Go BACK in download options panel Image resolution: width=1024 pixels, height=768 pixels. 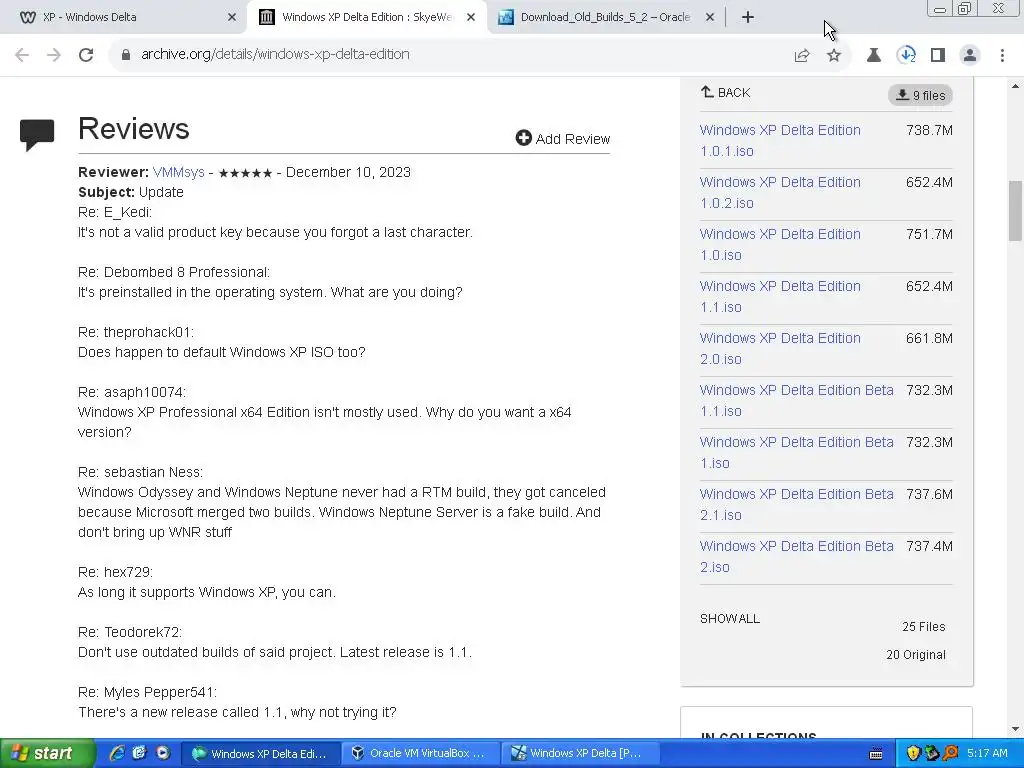click(726, 93)
